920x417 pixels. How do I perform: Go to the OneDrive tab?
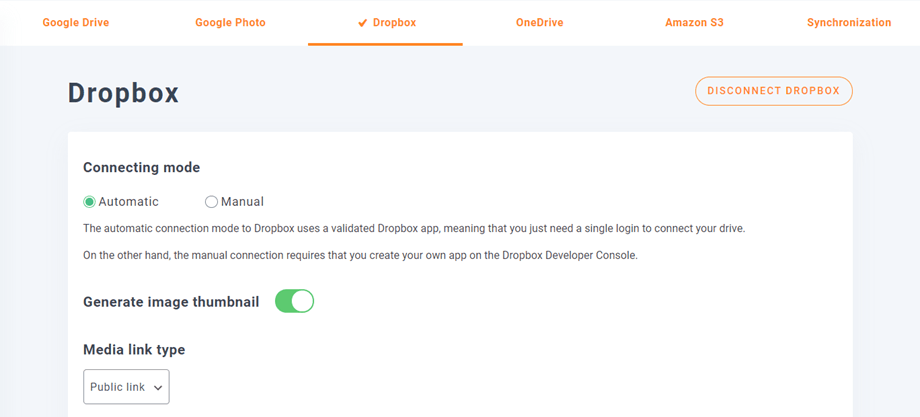(539, 22)
